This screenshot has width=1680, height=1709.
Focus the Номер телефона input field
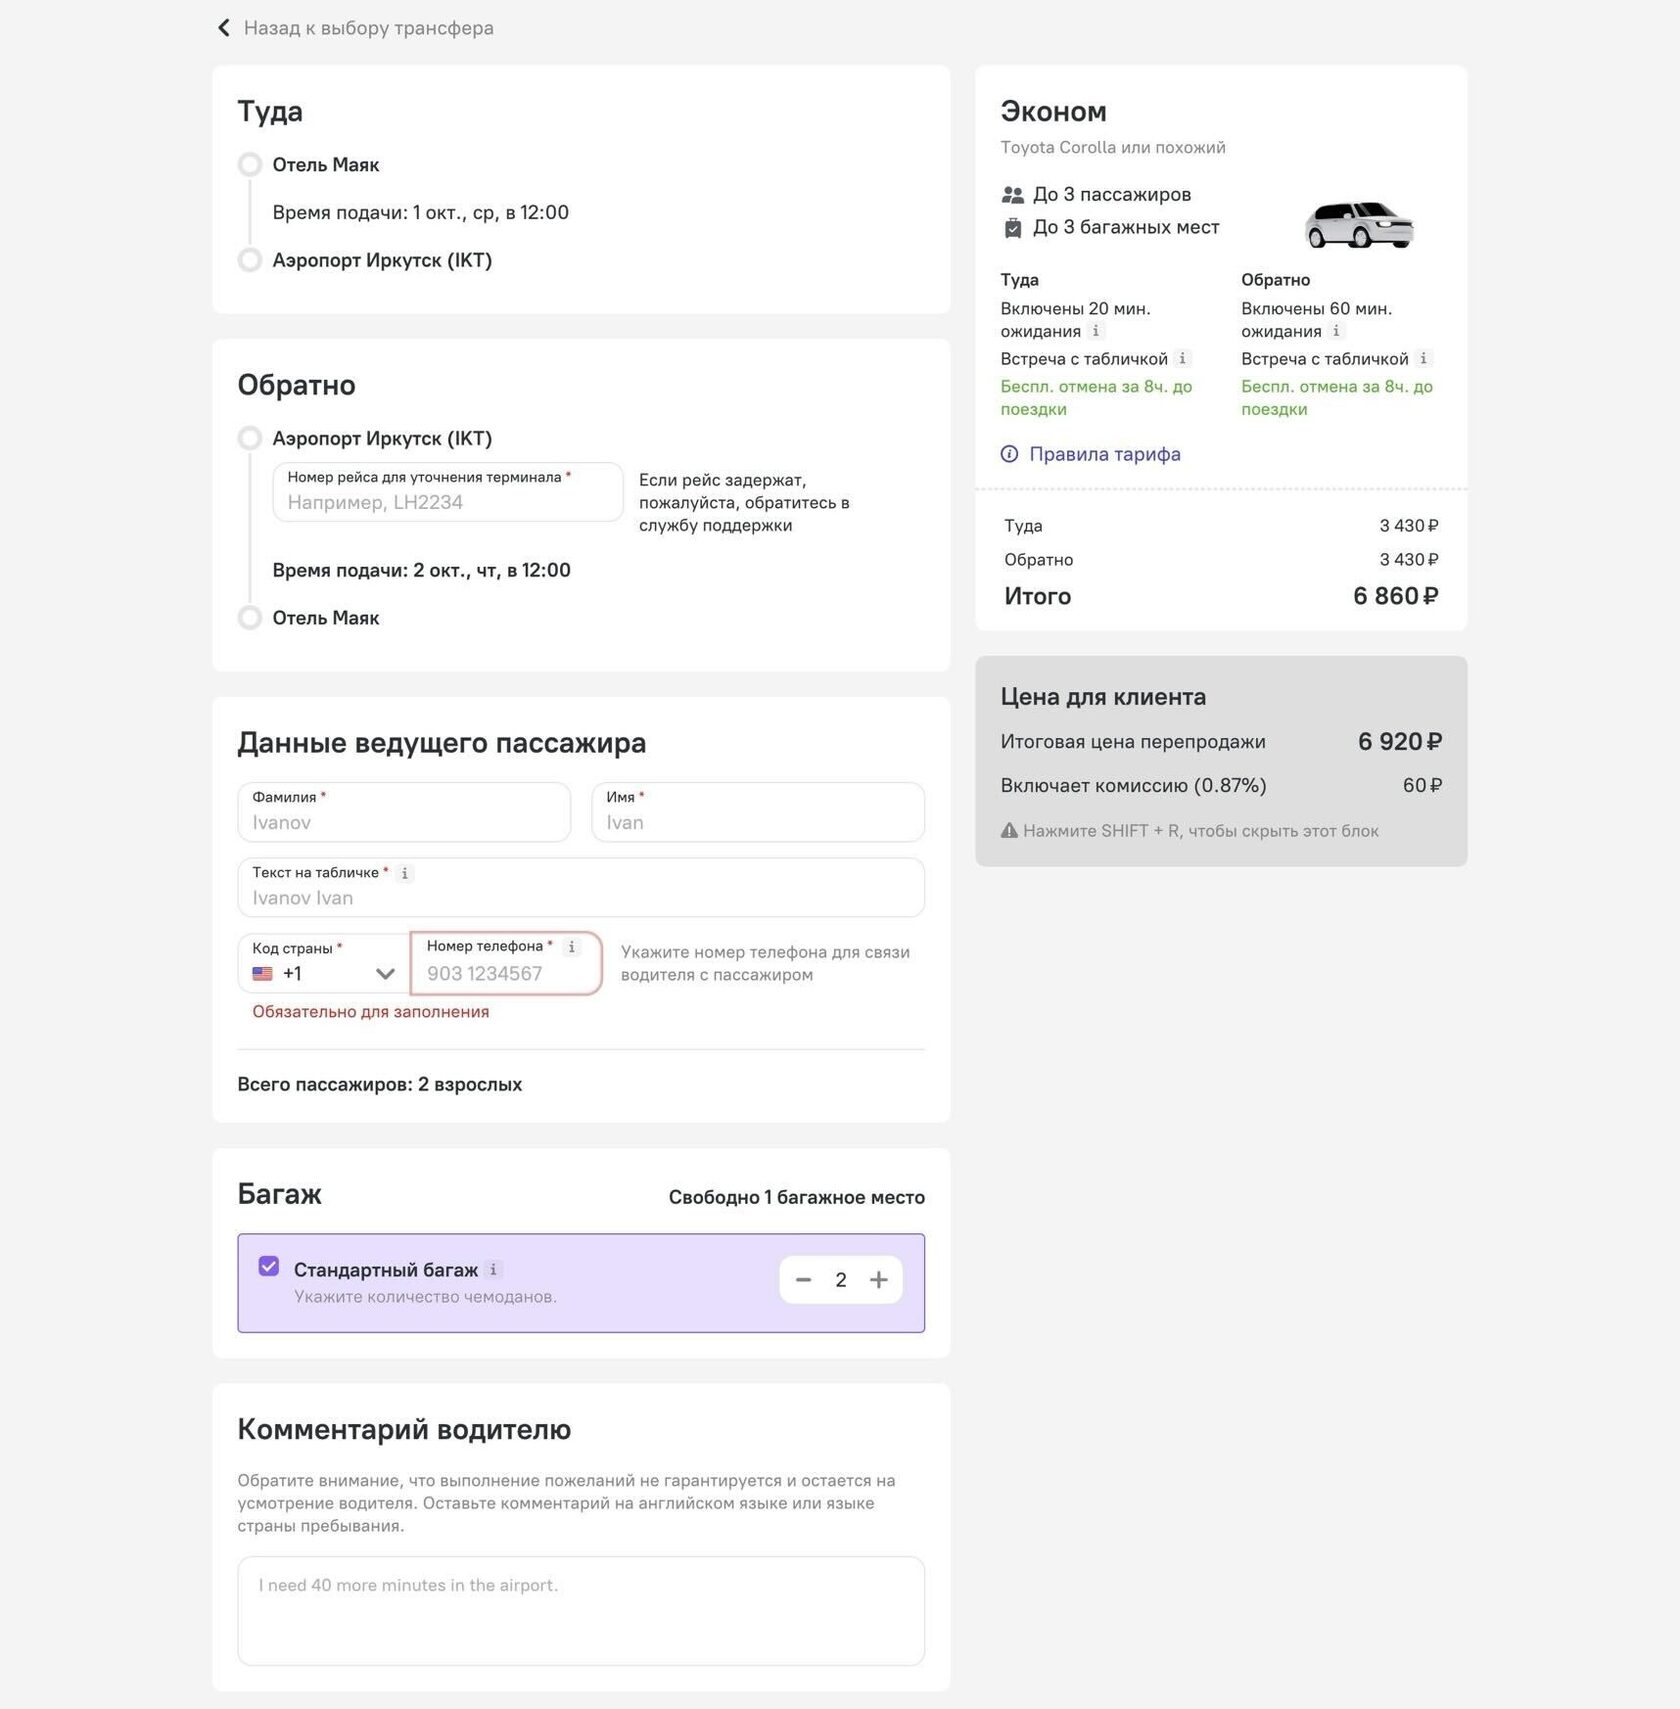point(506,963)
